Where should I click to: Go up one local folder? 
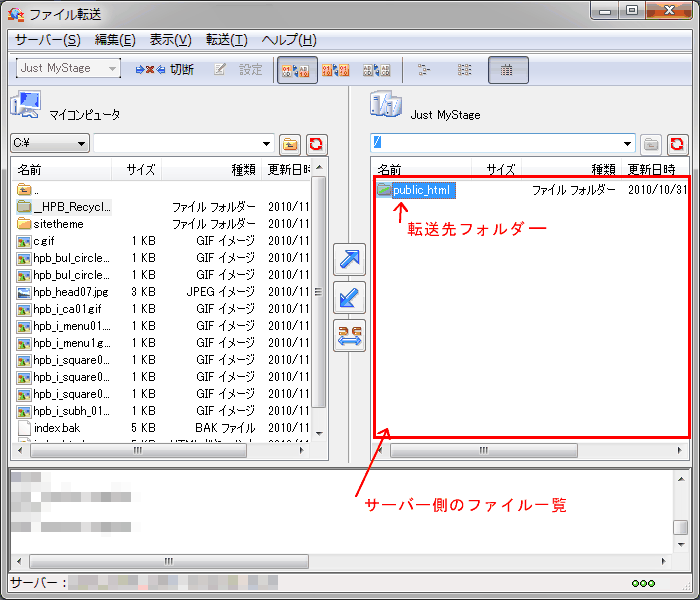[x=290, y=144]
